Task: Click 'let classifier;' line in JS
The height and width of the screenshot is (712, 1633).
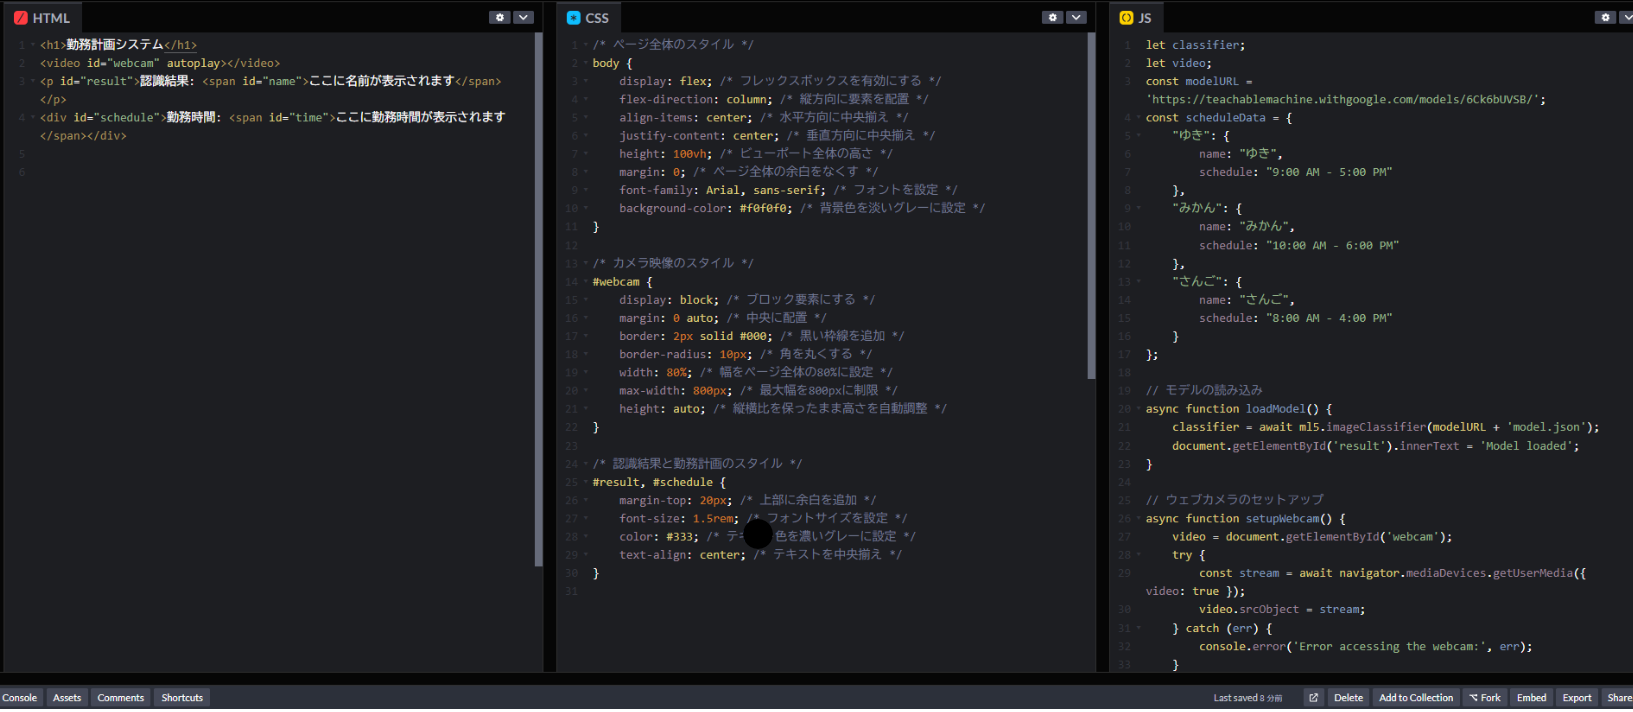Action: (x=1195, y=45)
